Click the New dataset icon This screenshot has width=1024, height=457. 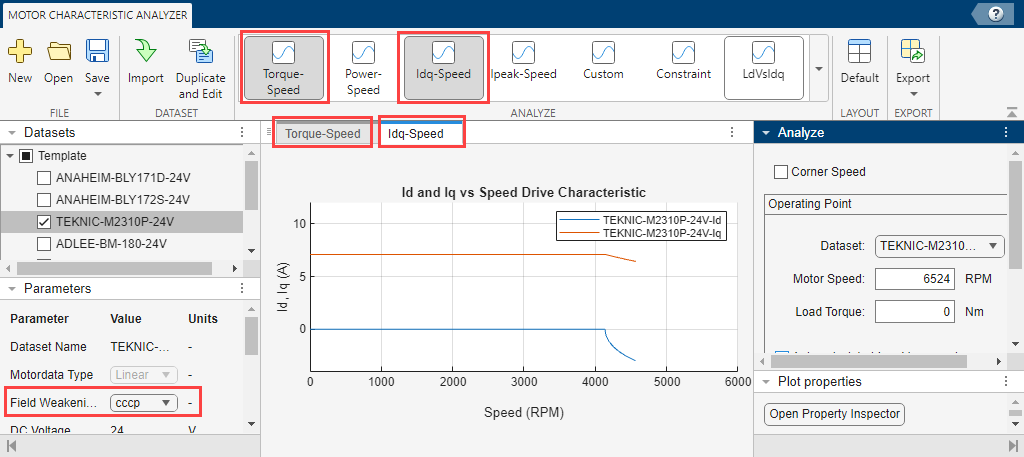[20, 61]
